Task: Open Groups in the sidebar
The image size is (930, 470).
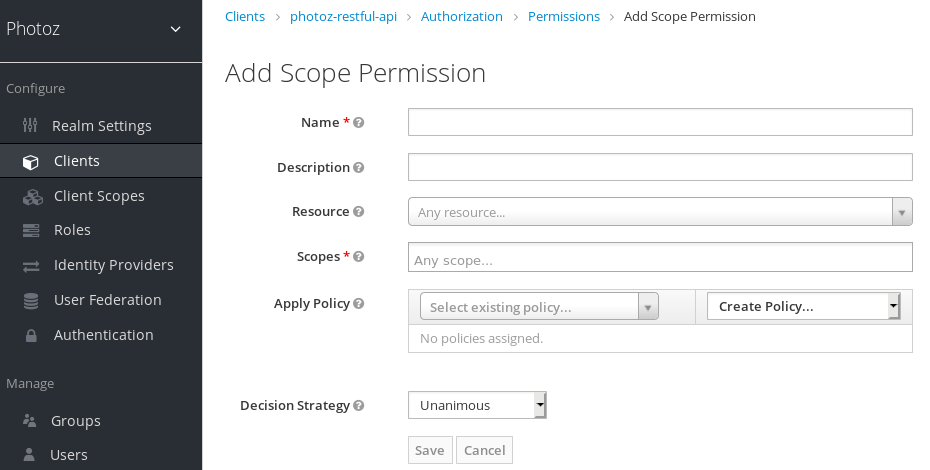Action: [x=76, y=421]
